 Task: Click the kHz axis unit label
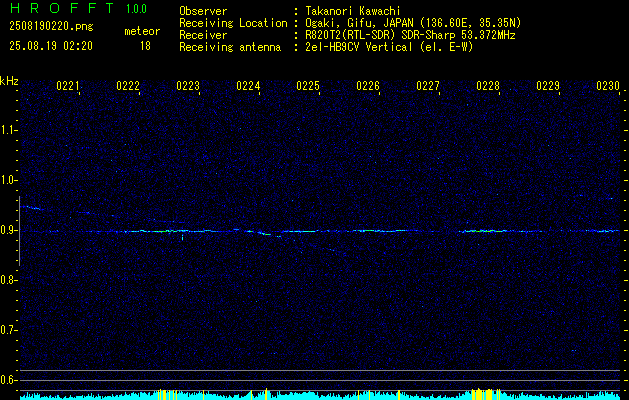(x=9, y=81)
